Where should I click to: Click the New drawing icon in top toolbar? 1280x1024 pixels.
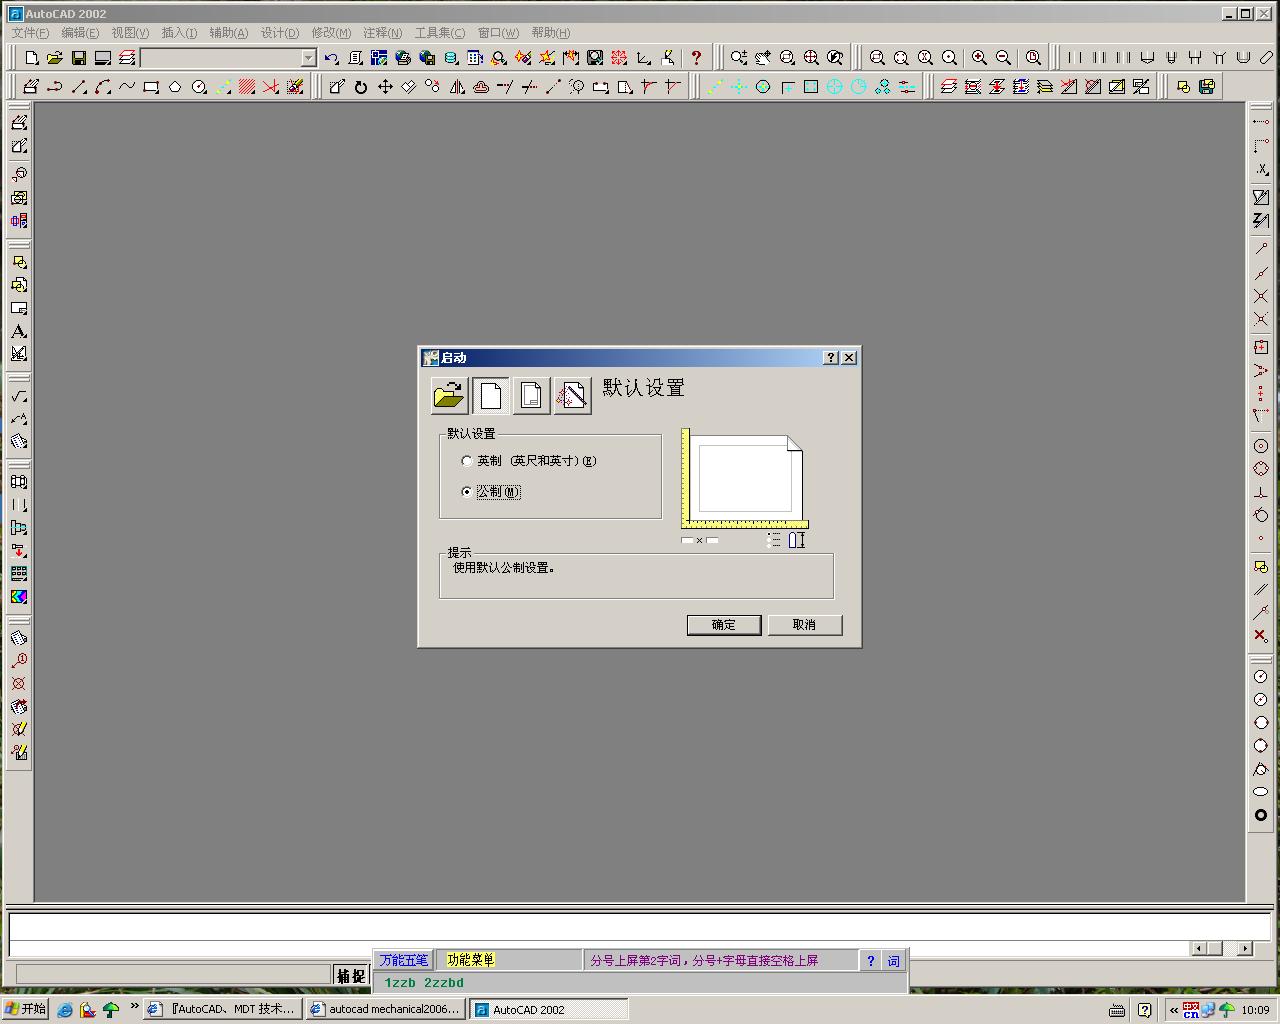[x=31, y=58]
